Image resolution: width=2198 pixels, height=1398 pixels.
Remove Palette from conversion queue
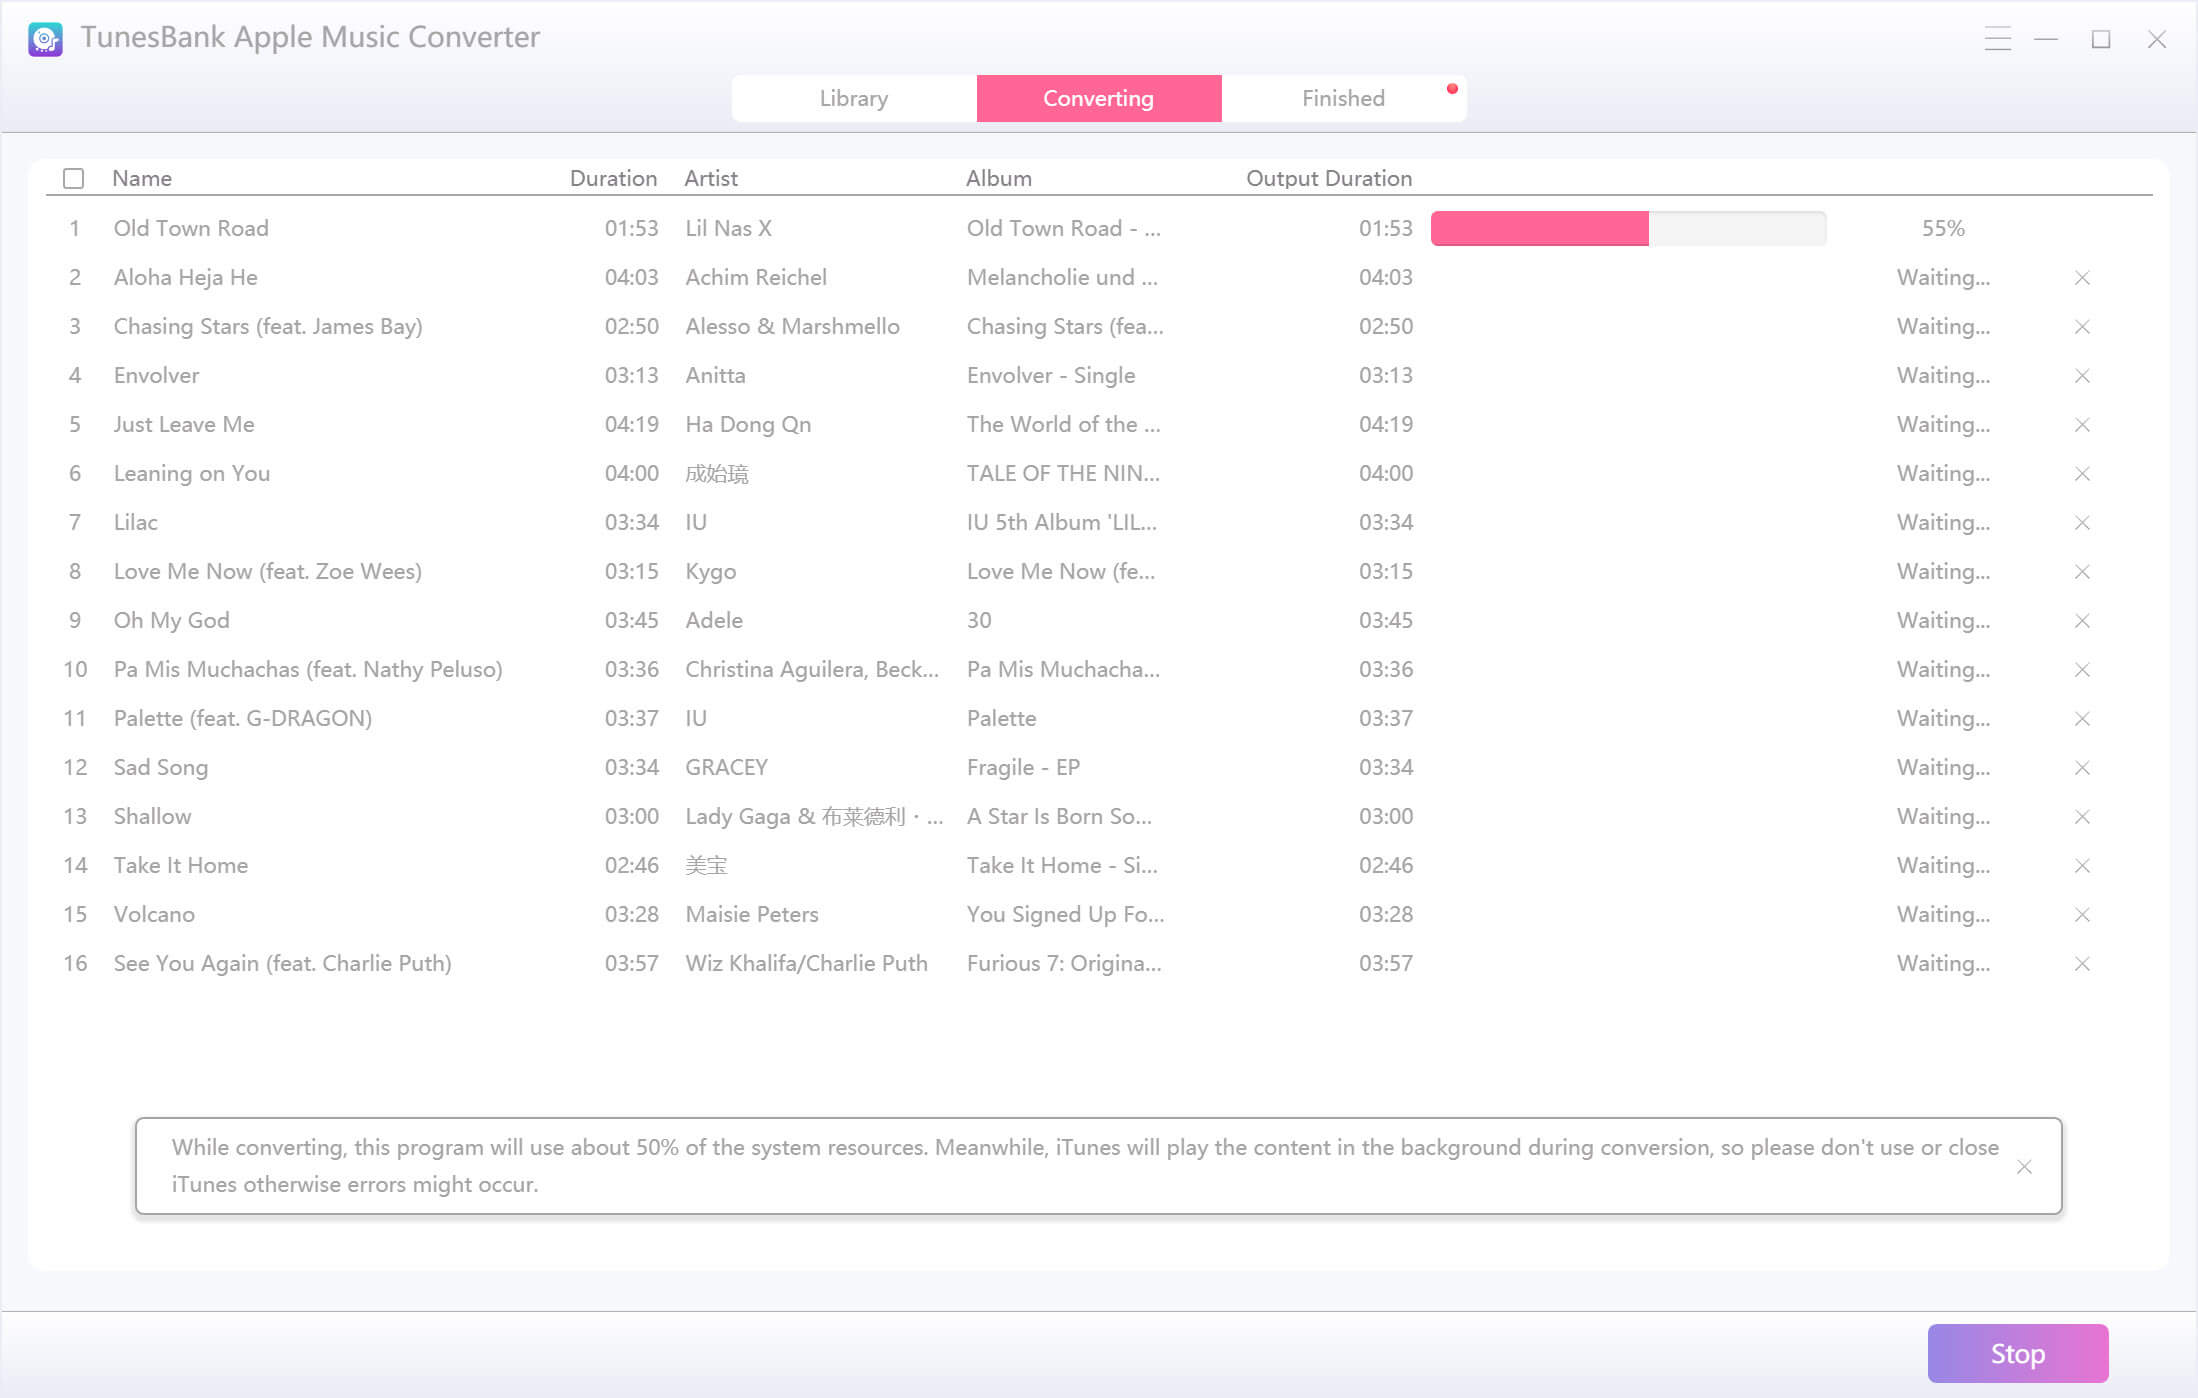[2082, 718]
